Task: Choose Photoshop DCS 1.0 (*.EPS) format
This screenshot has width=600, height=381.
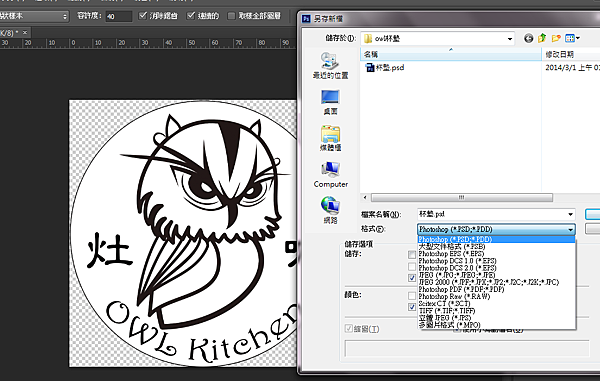Action: [x=496, y=261]
